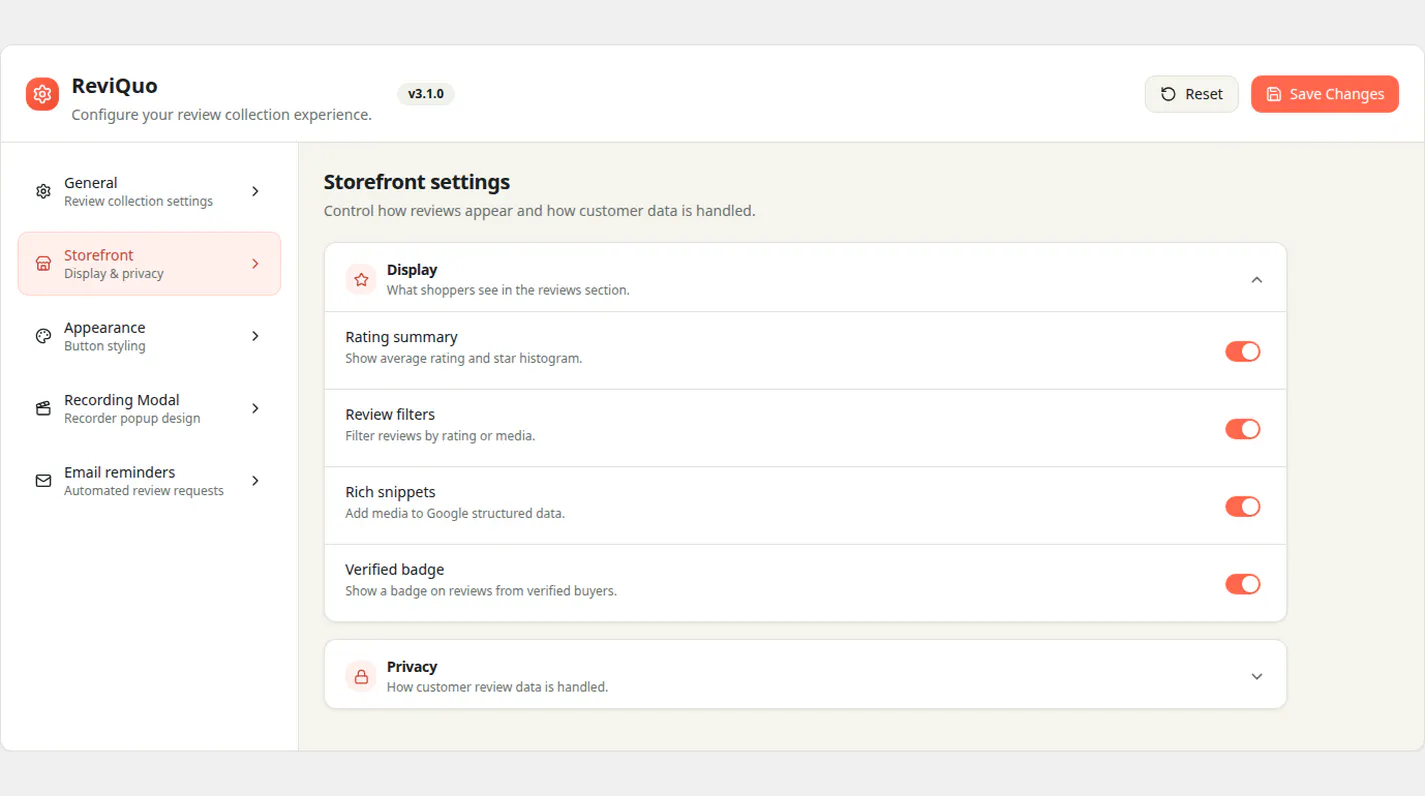Expand the Privacy section chevron
Image resolution: width=1425 pixels, height=796 pixels.
point(1257,676)
